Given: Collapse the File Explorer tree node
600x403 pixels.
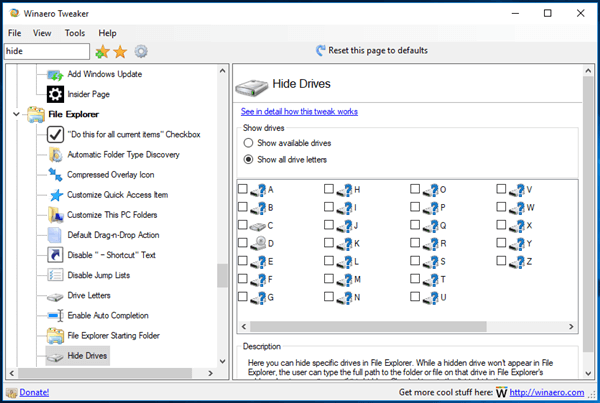Looking at the screenshot, I should coord(16,114).
